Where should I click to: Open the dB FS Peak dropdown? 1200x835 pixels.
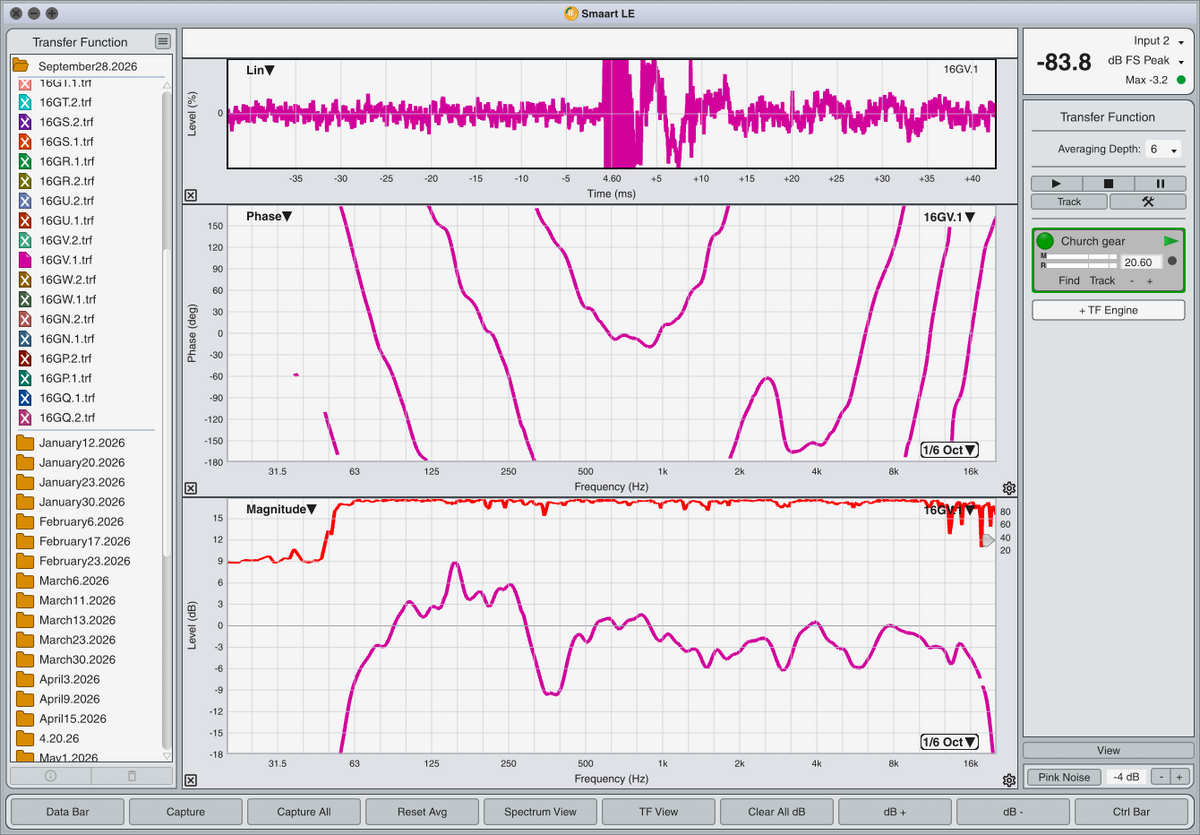(x=1146, y=61)
